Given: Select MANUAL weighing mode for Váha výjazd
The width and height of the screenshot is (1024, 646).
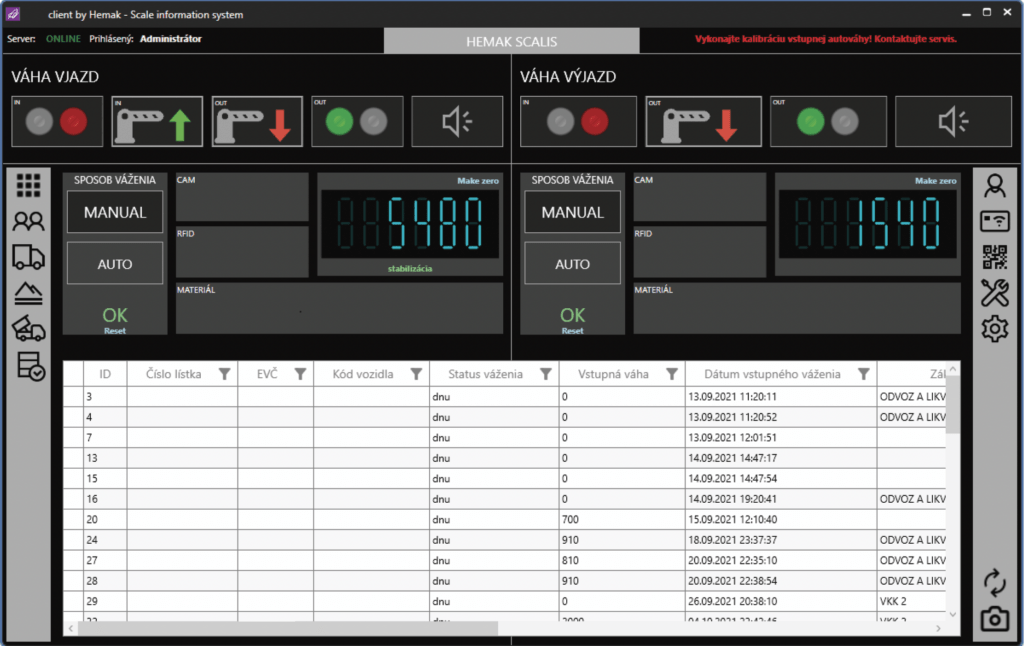Looking at the screenshot, I should [x=573, y=212].
